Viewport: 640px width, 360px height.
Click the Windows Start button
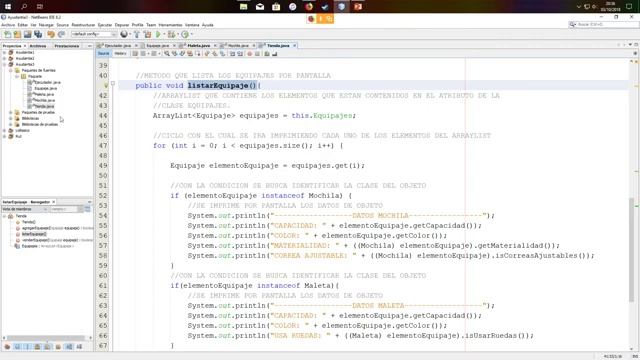[x=8, y=7]
